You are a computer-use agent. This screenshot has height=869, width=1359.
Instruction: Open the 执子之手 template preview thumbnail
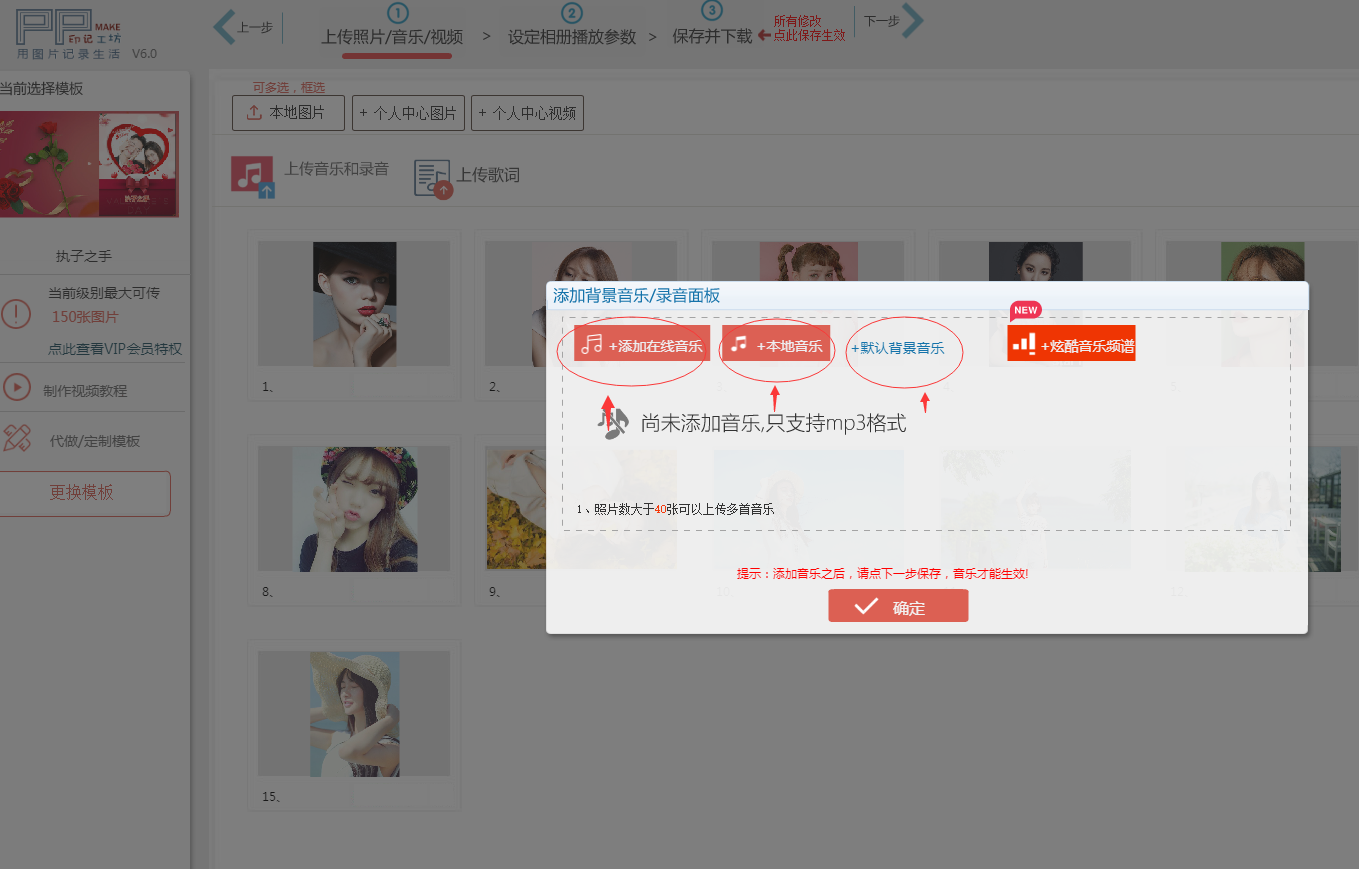(x=89, y=164)
